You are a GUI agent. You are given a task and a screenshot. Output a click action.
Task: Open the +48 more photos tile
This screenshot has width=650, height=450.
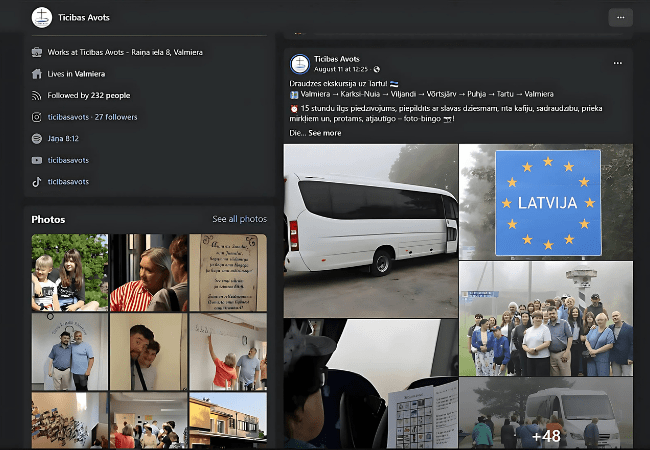point(546,413)
